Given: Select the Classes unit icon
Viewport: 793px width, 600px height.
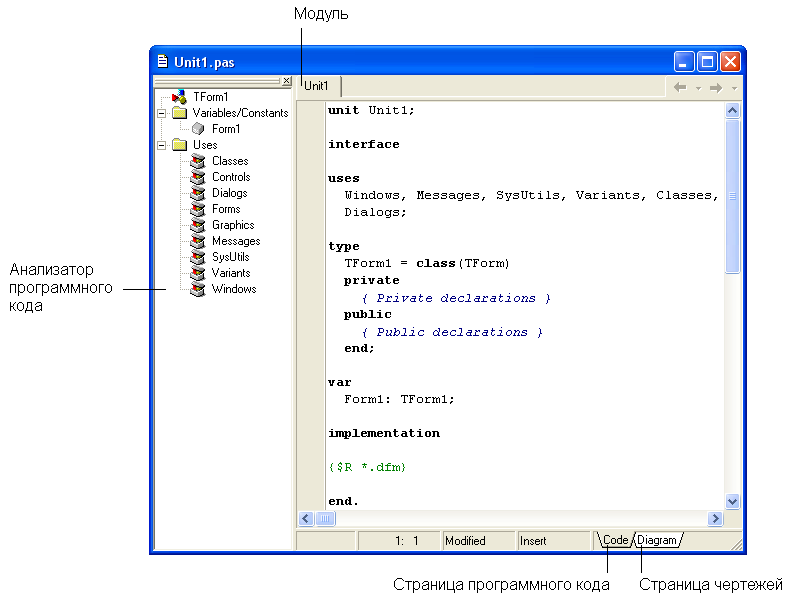Looking at the screenshot, I should point(198,161).
